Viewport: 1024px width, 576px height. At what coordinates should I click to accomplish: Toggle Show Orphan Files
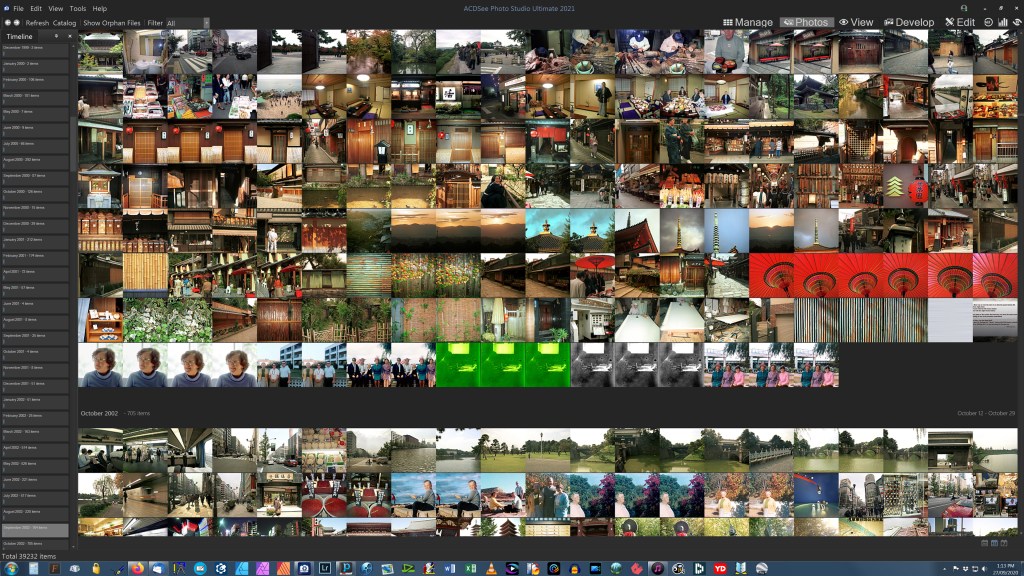(x=111, y=22)
